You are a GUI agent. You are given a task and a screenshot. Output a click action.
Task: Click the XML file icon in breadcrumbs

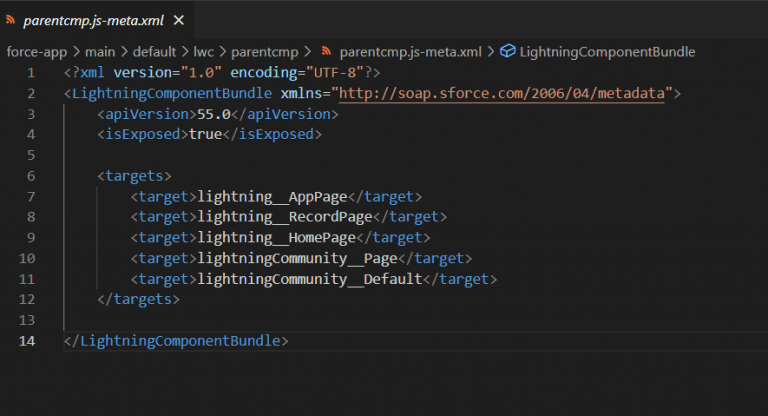click(327, 51)
